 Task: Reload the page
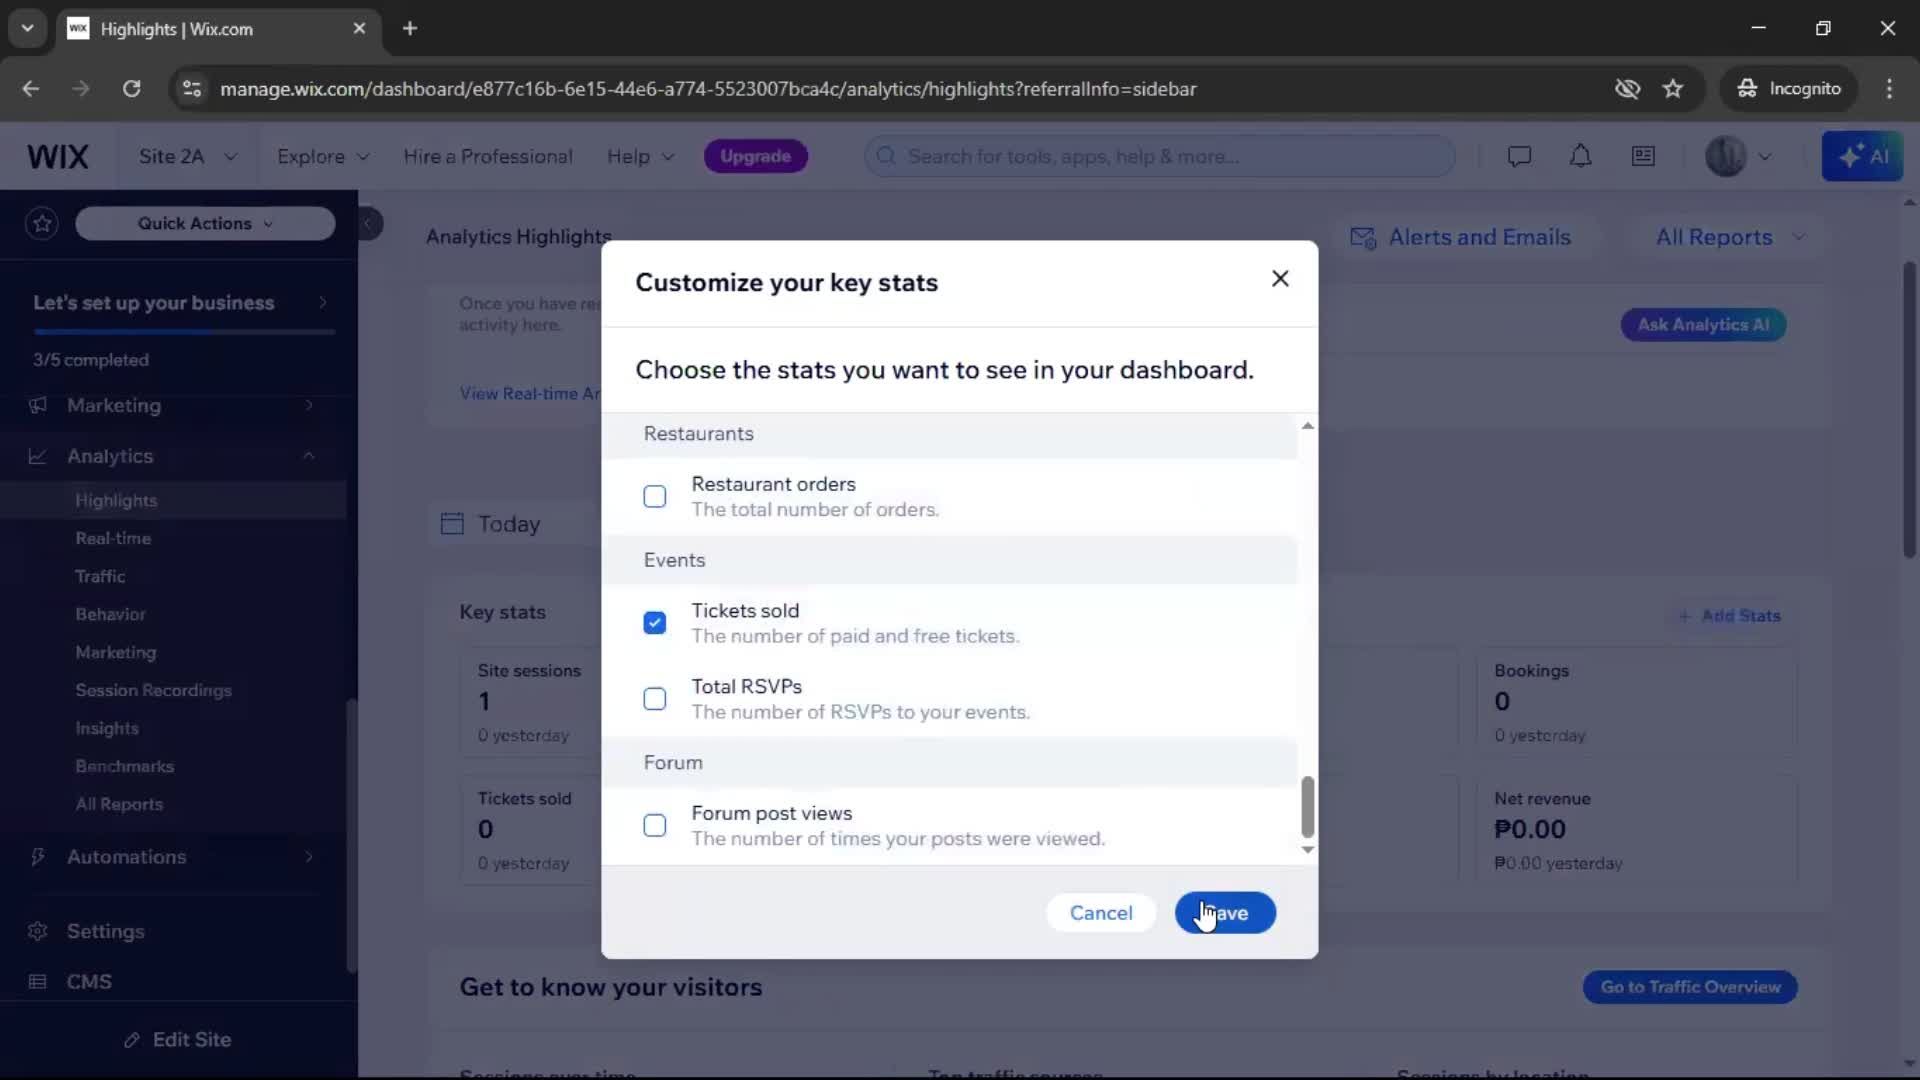click(x=132, y=89)
